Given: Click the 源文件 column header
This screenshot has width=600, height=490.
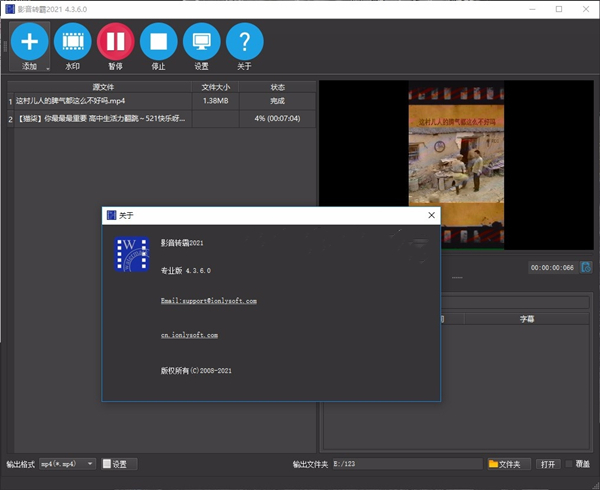Looking at the screenshot, I should pyautogui.click(x=103, y=87).
